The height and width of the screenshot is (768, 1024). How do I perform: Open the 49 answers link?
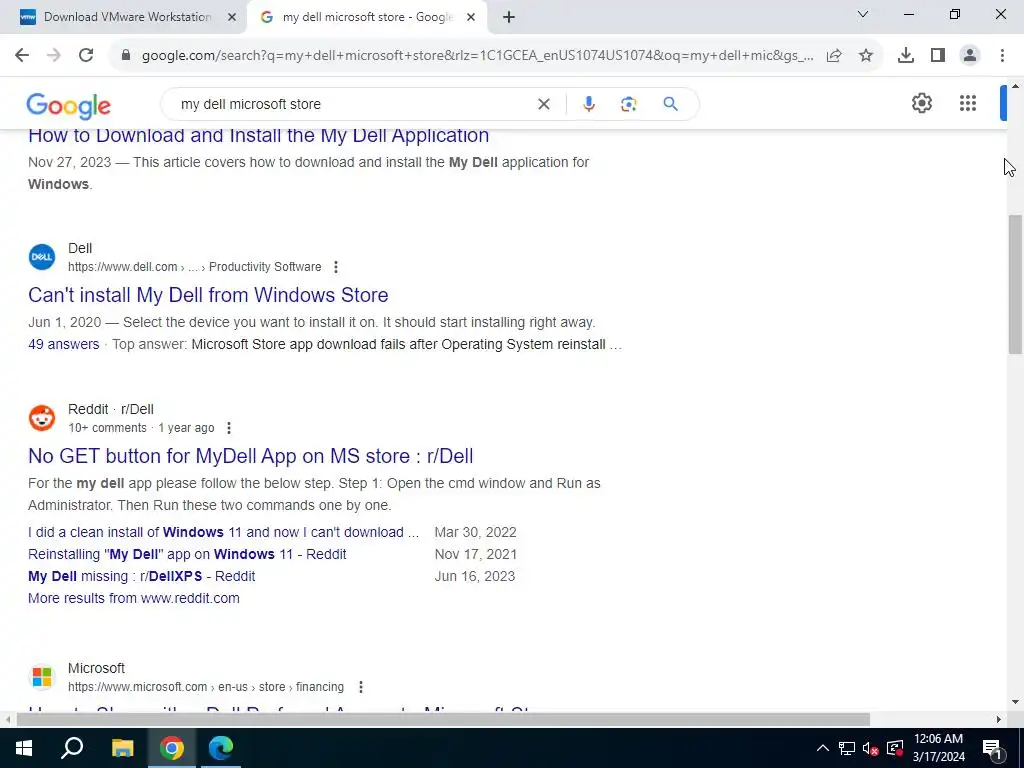[63, 344]
